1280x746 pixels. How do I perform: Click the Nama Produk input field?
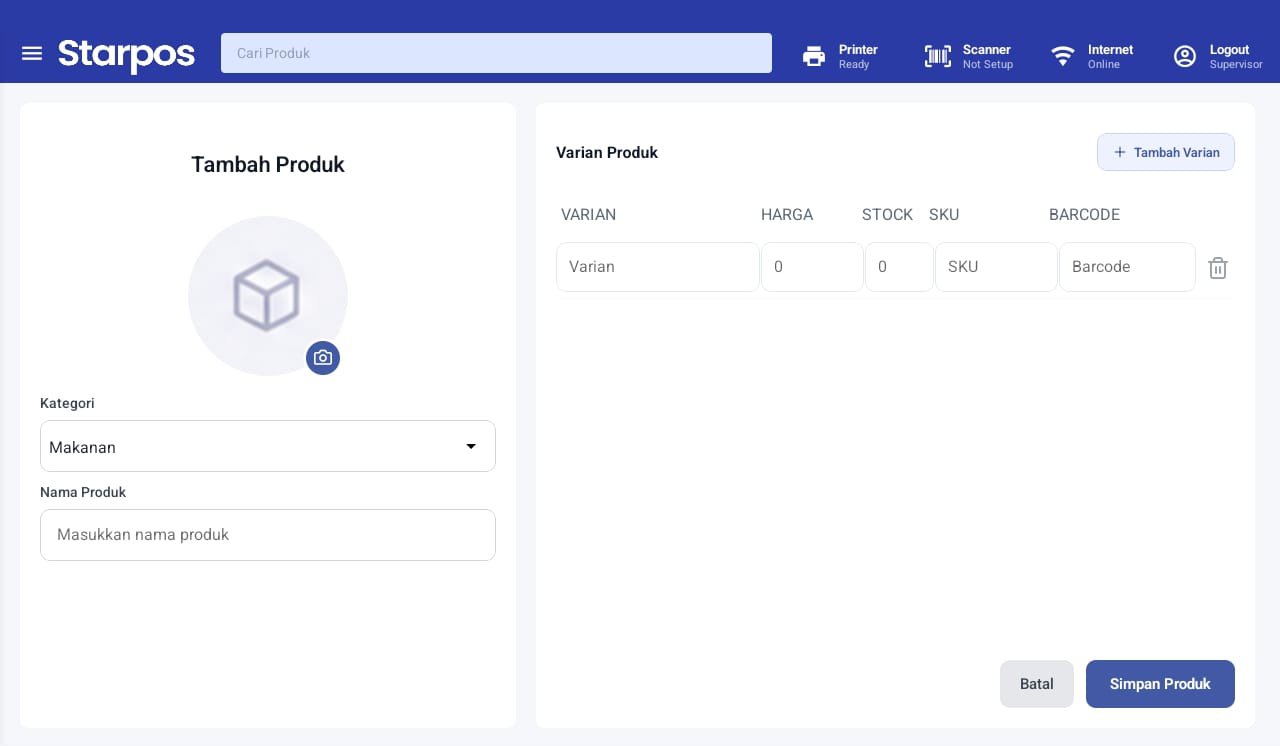pyautogui.click(x=268, y=535)
